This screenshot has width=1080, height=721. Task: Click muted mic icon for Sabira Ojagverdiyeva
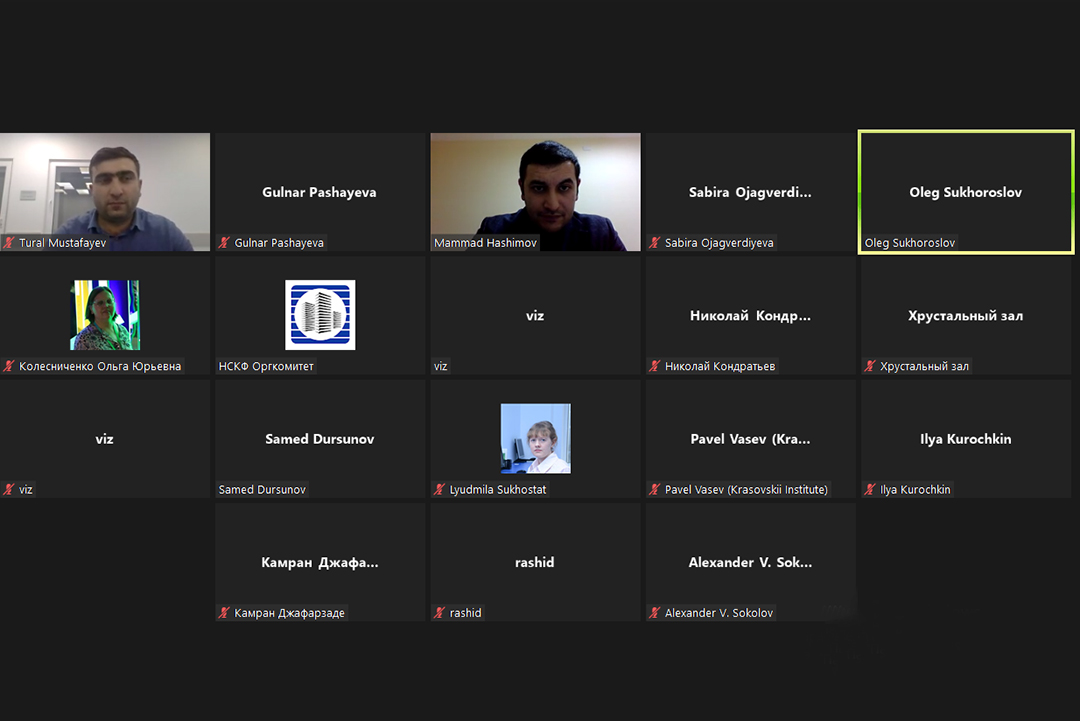tap(655, 243)
